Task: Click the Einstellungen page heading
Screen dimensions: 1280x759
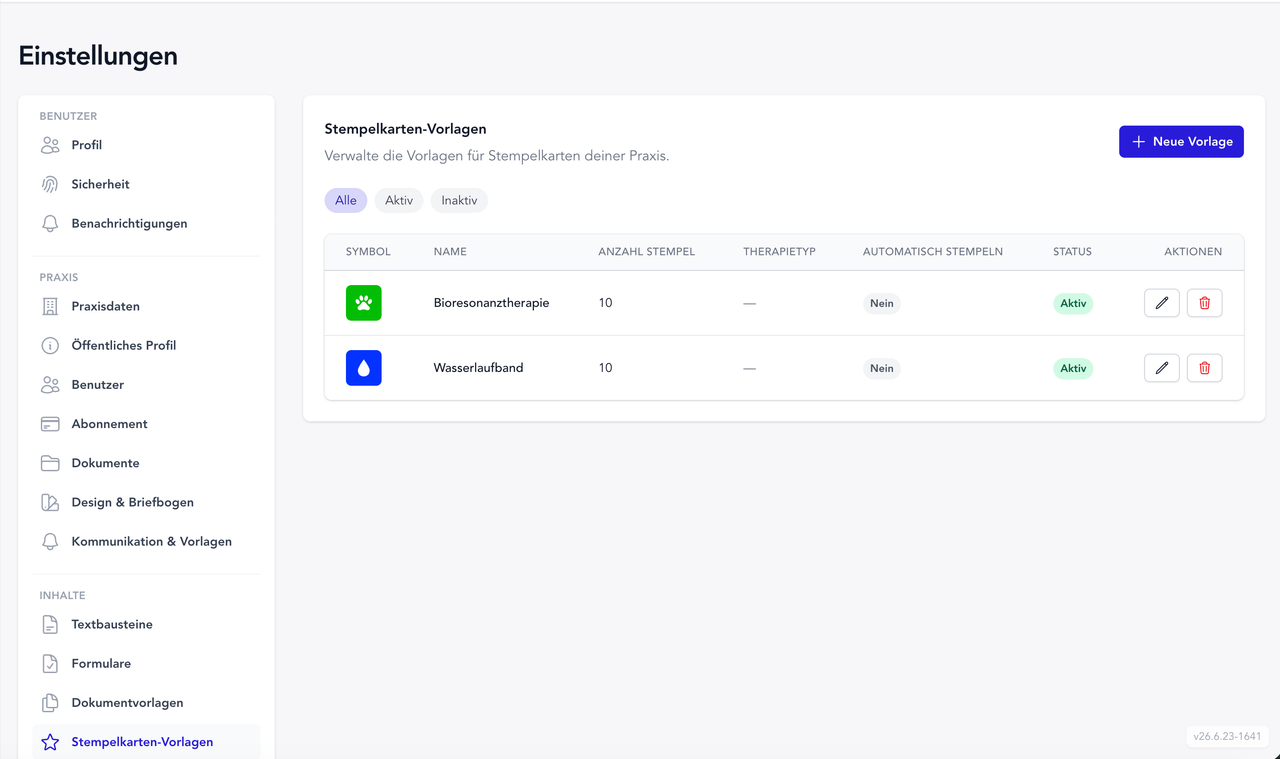Action: [x=98, y=56]
